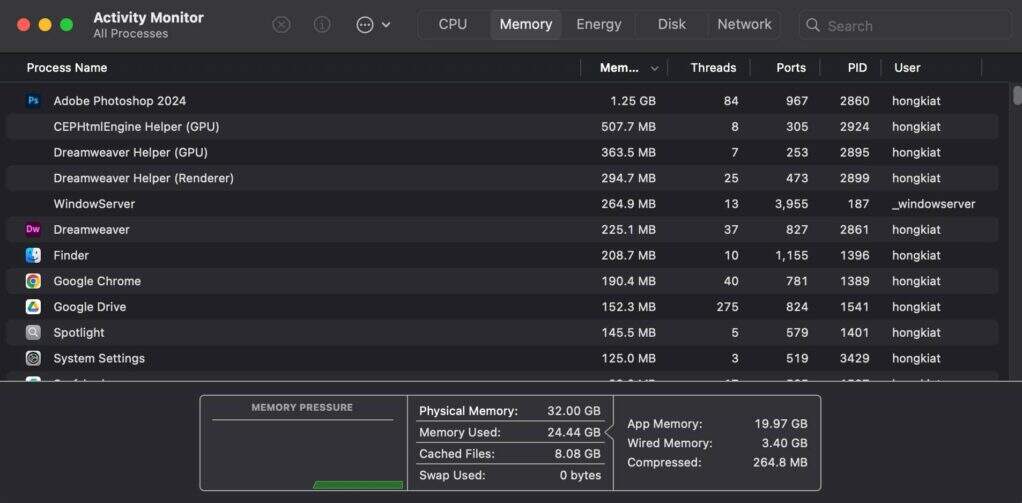
Task: Sort by the Threads column header
Action: tap(712, 68)
